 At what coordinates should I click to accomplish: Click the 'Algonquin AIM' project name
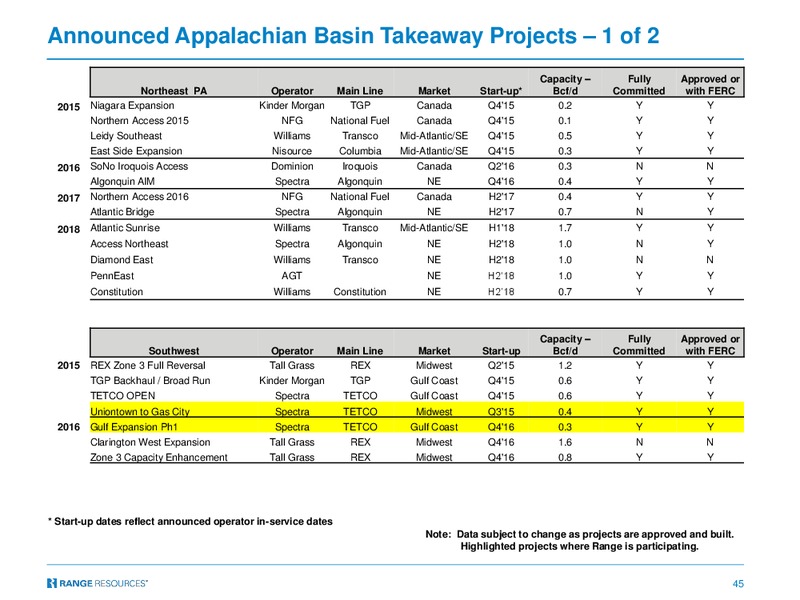[122, 182]
